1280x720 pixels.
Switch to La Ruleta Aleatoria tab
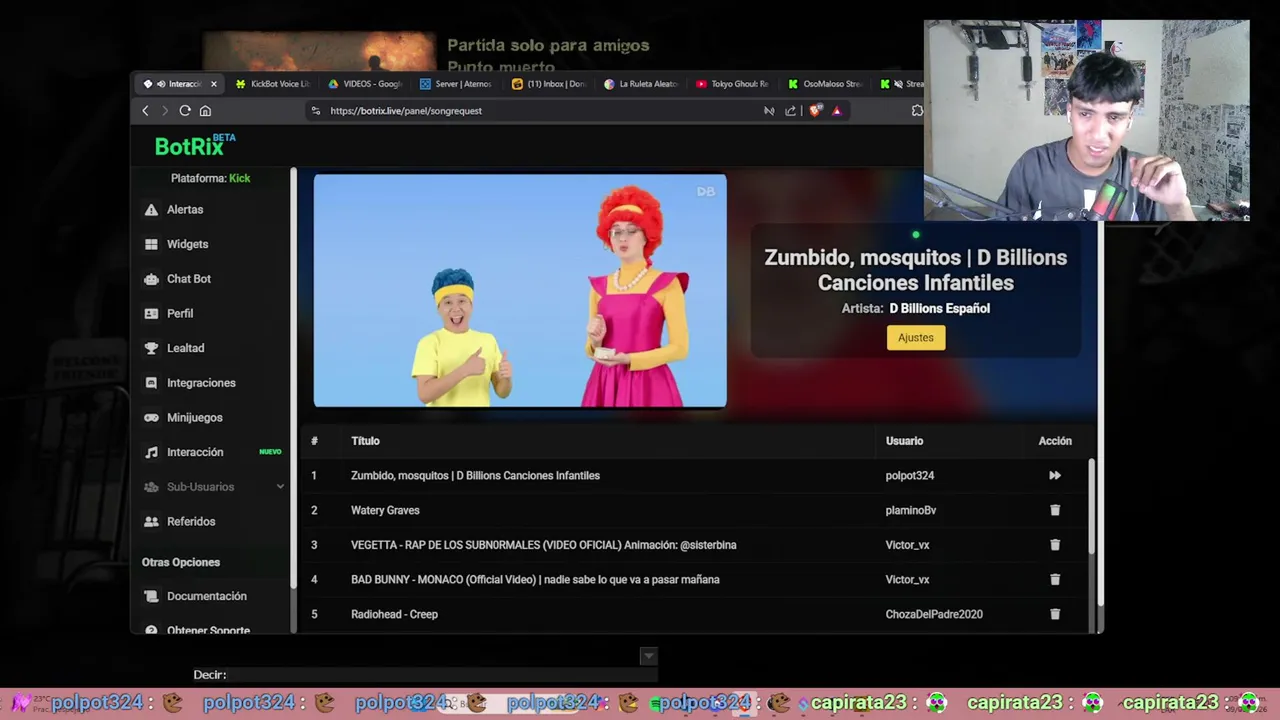click(x=641, y=84)
